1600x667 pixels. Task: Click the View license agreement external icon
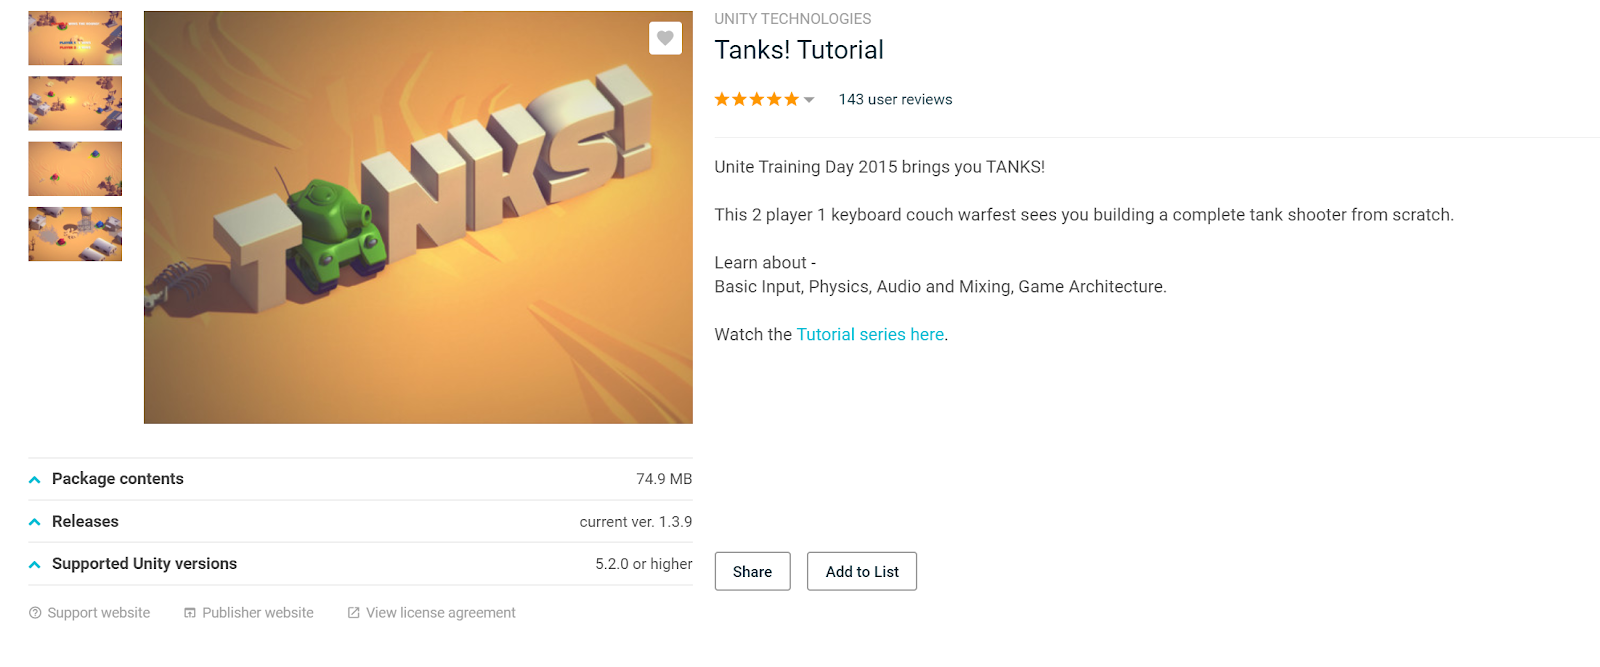click(353, 613)
